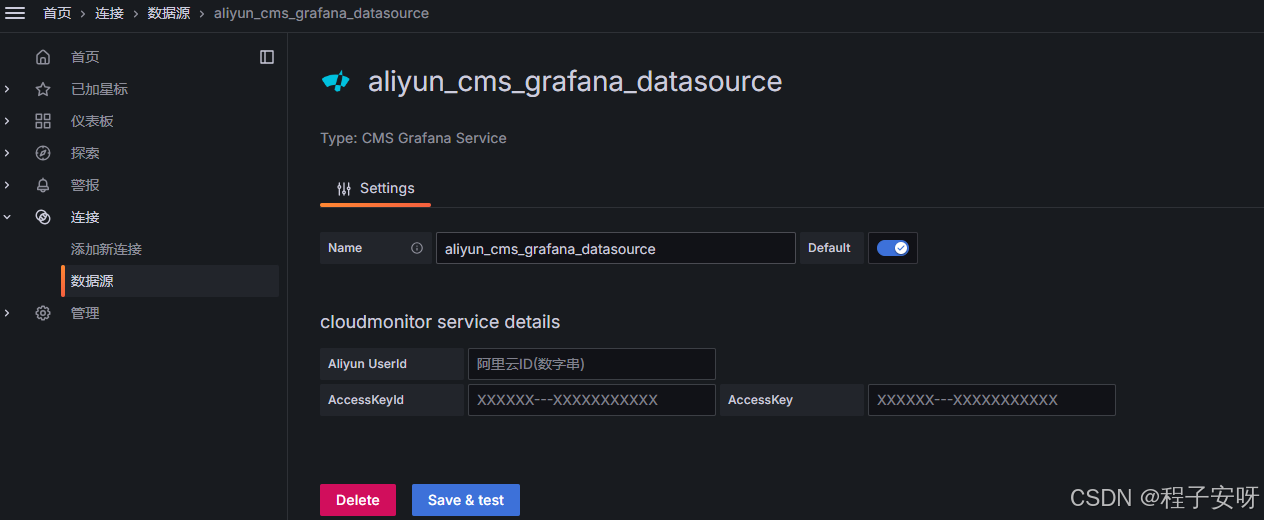This screenshot has height=520, width=1264.
Task: Expand the 已加星标 section chevron
Action: pyautogui.click(x=8, y=89)
